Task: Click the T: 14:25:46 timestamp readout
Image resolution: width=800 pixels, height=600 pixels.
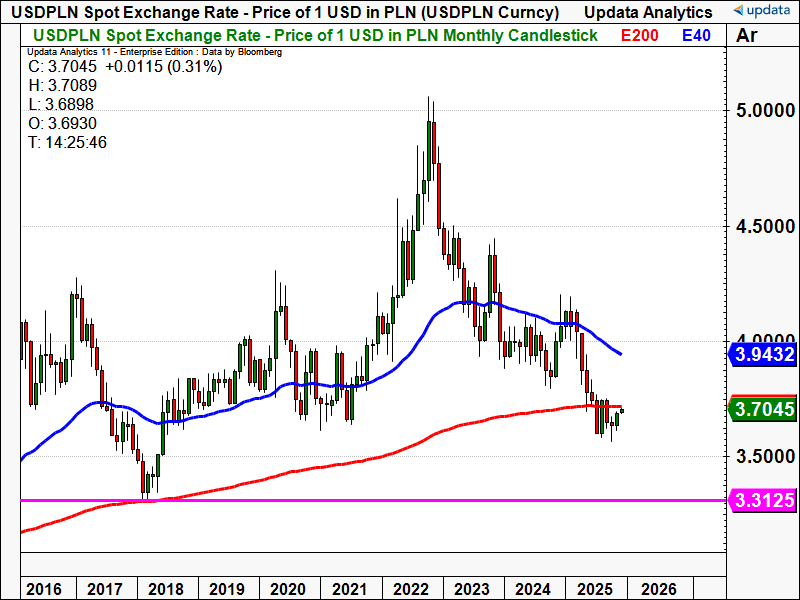Action: 68,142
